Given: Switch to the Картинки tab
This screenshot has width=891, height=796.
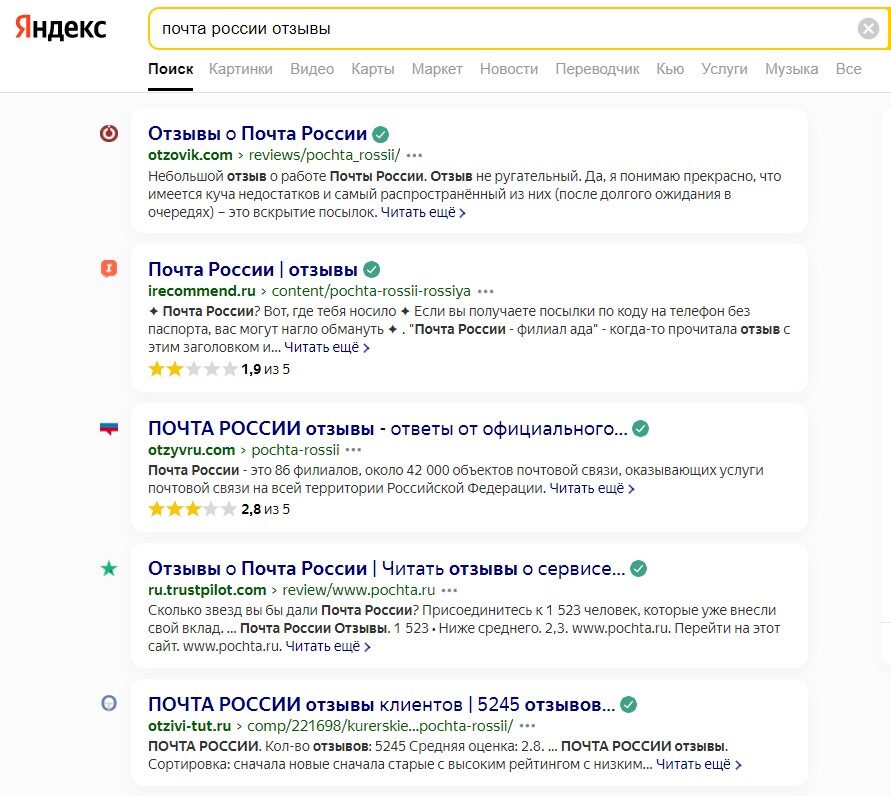Looking at the screenshot, I should 241,69.
